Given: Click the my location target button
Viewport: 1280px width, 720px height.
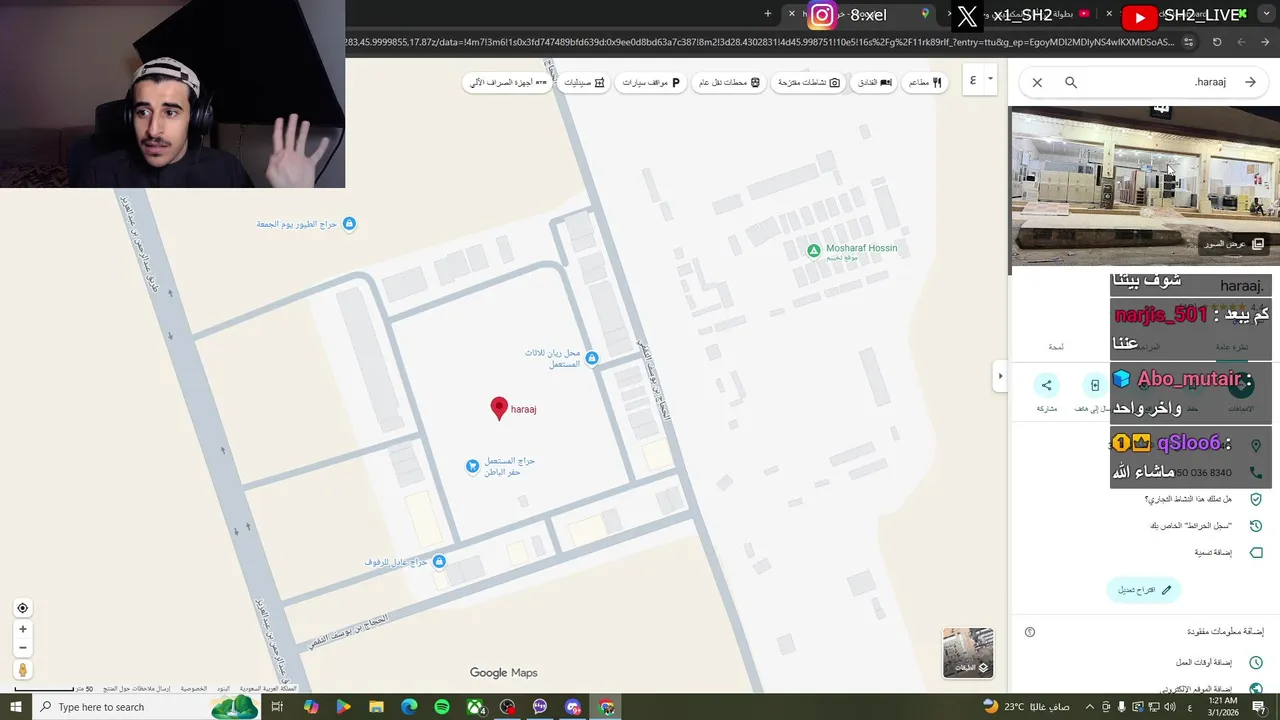Looking at the screenshot, I should click(x=23, y=608).
